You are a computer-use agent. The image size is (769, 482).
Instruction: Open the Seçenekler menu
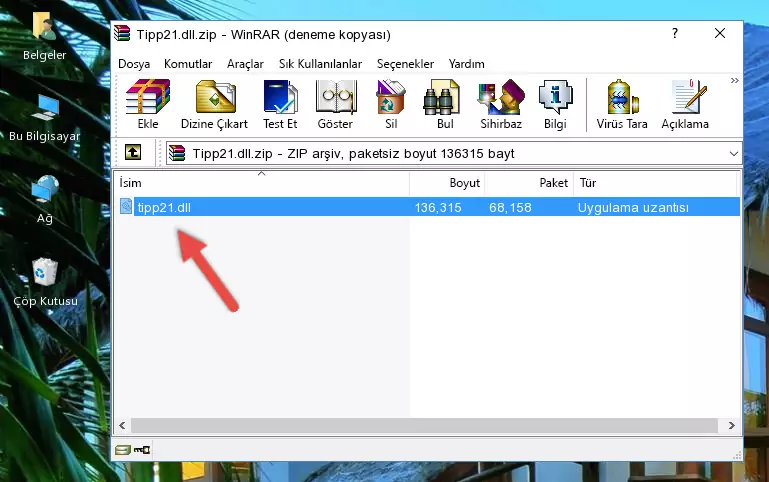tap(405, 64)
